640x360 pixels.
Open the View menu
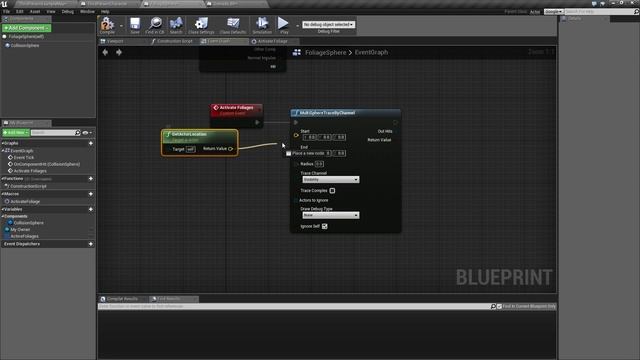point(51,11)
